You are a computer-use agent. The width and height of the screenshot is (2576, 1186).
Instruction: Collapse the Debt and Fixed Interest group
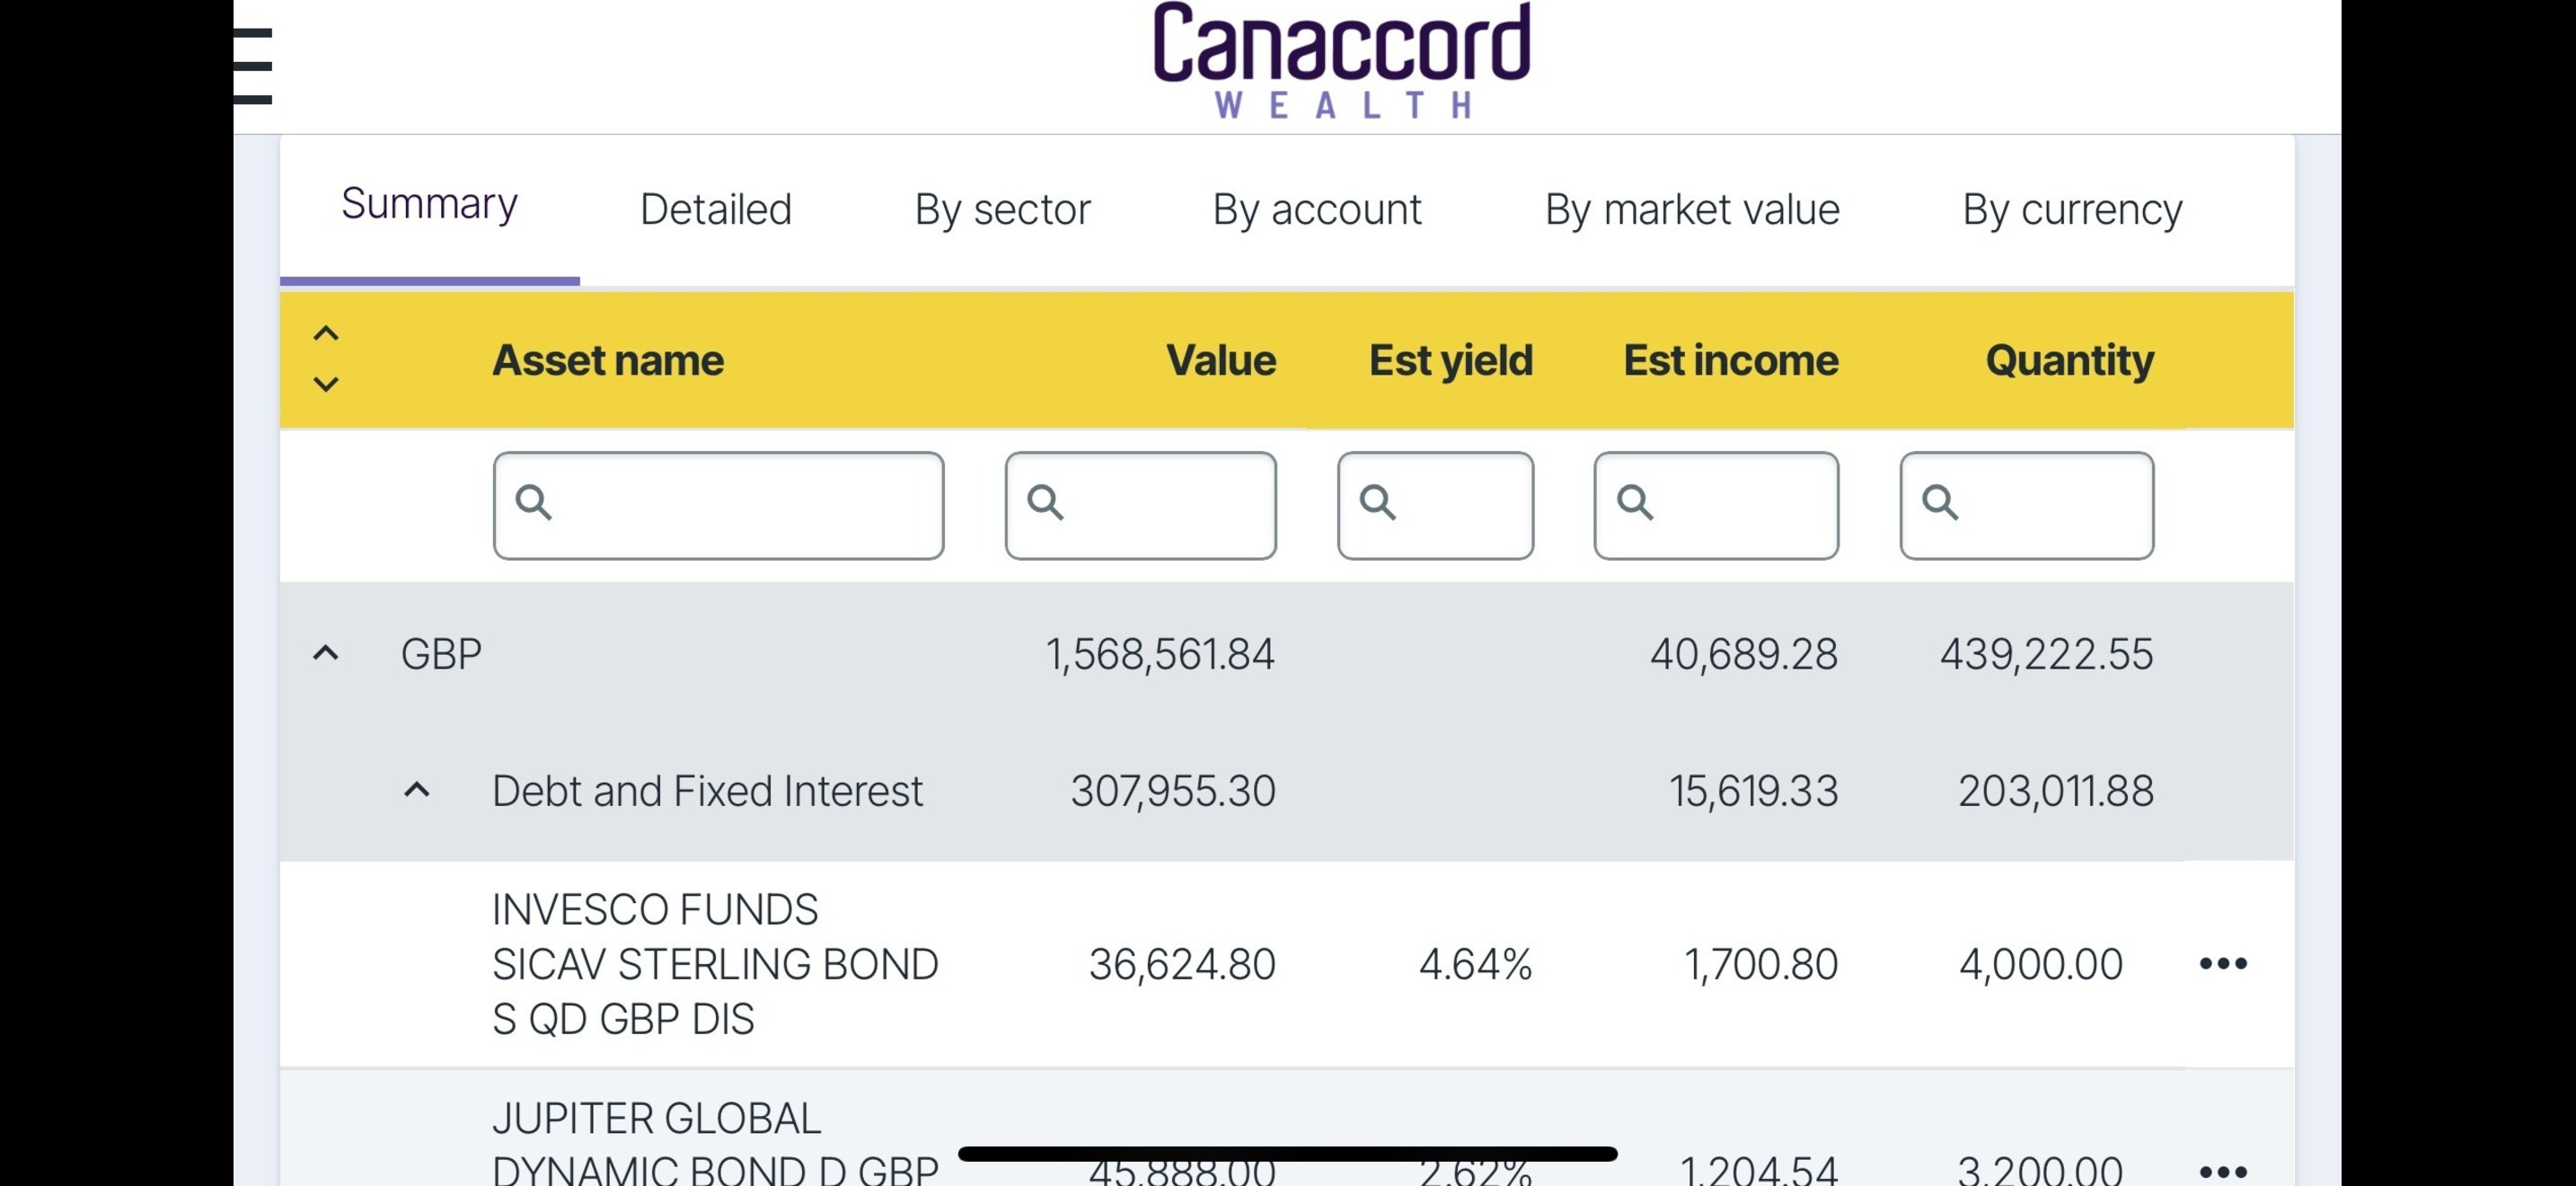(417, 791)
